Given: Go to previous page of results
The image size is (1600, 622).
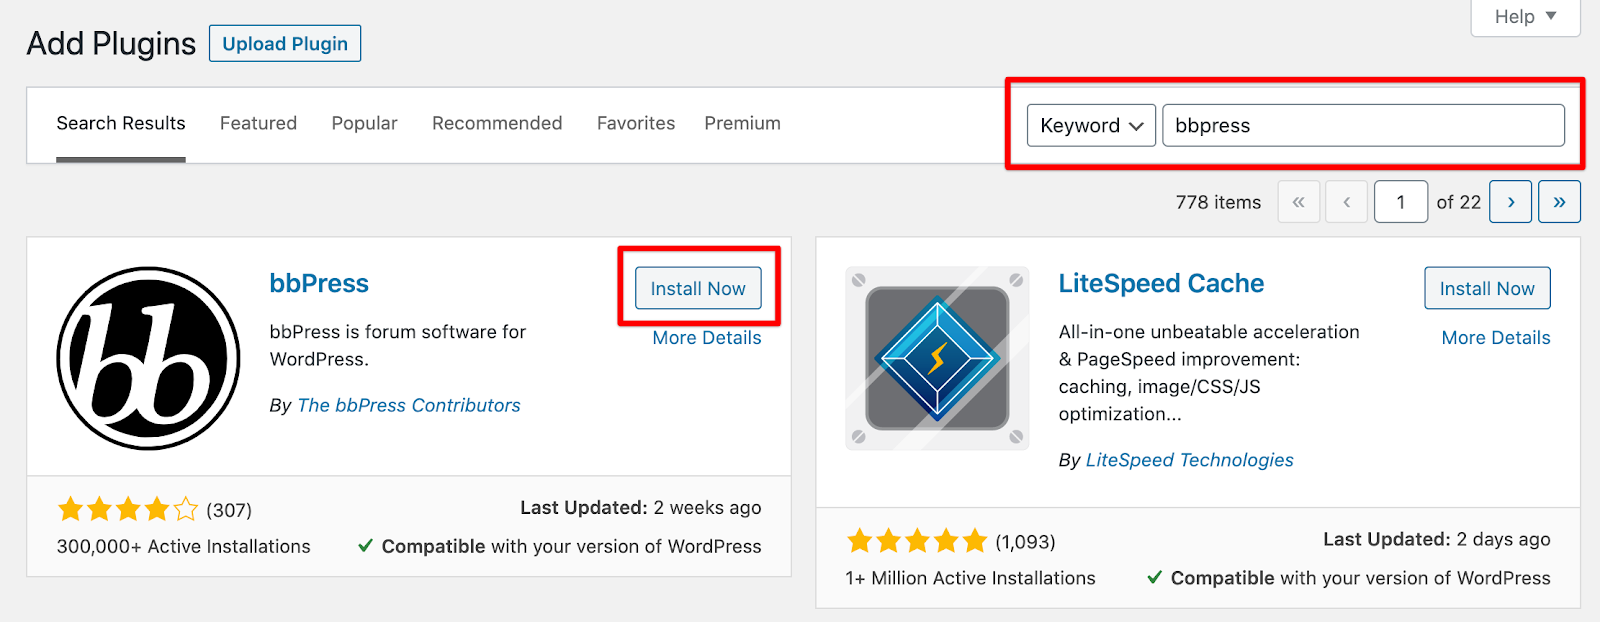Looking at the screenshot, I should 1347,202.
